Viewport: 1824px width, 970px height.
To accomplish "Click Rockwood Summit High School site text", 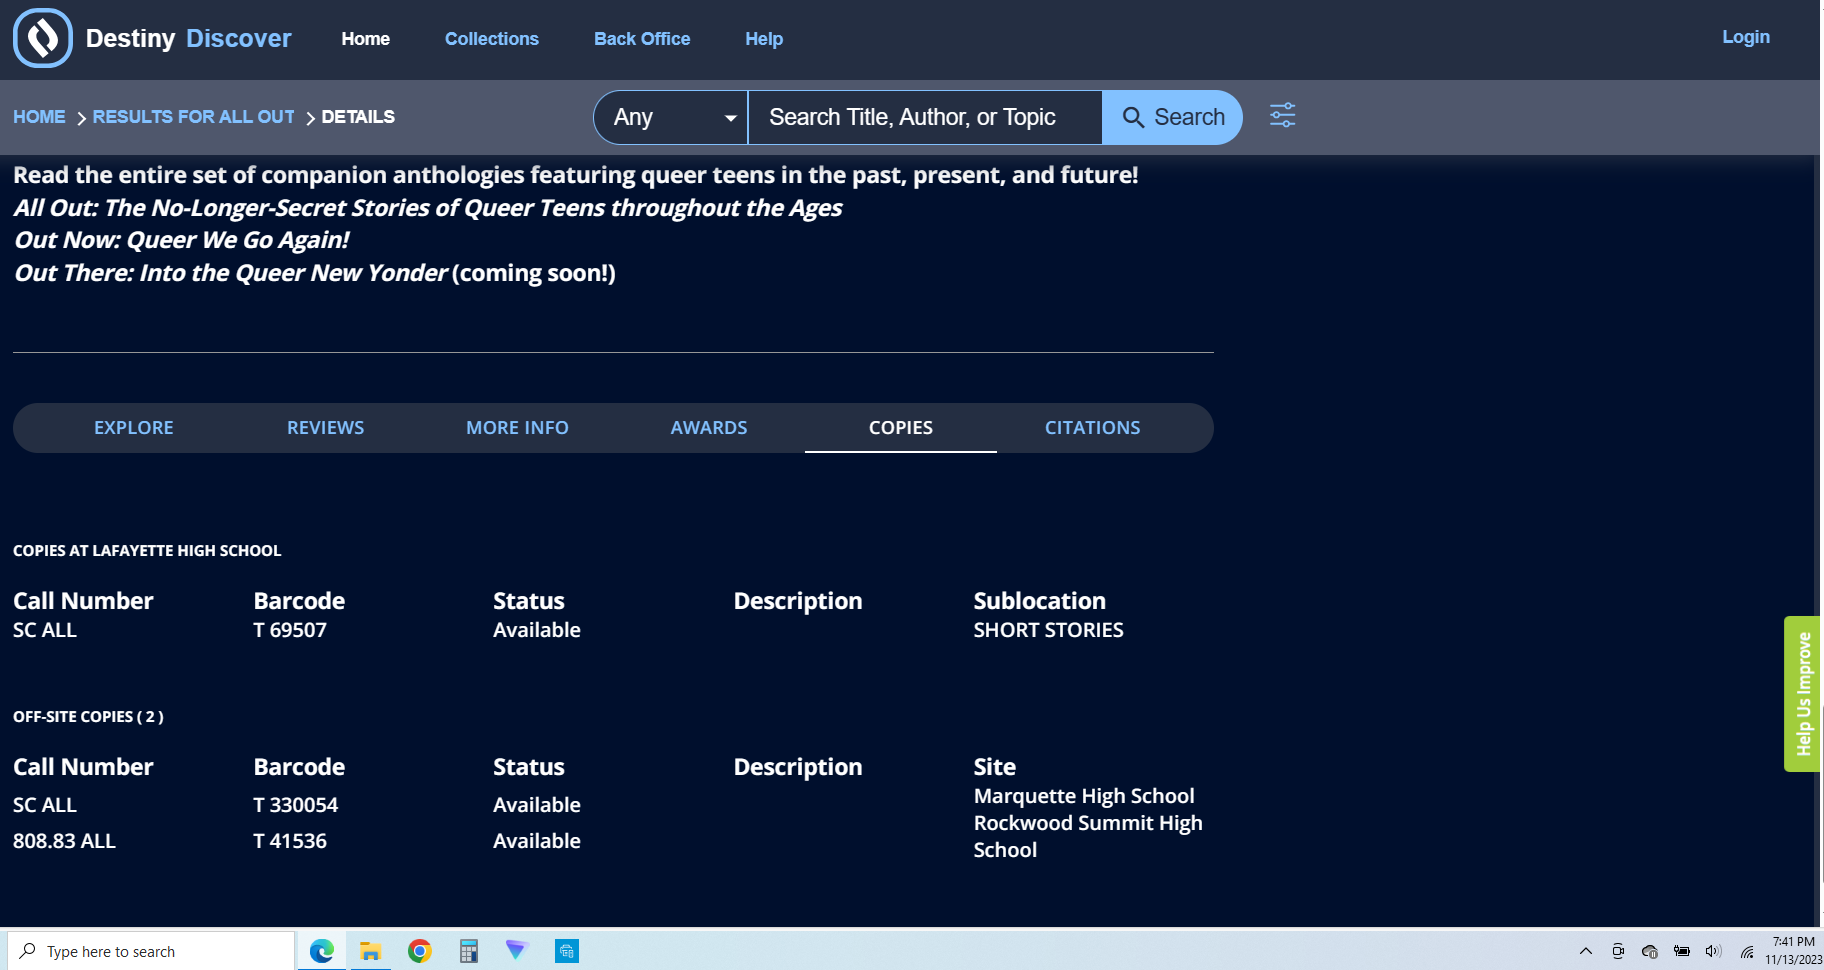I will [1088, 836].
